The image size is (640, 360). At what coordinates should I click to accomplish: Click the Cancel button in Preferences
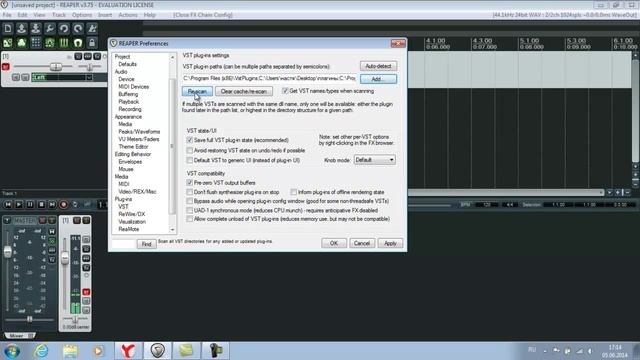click(x=362, y=243)
